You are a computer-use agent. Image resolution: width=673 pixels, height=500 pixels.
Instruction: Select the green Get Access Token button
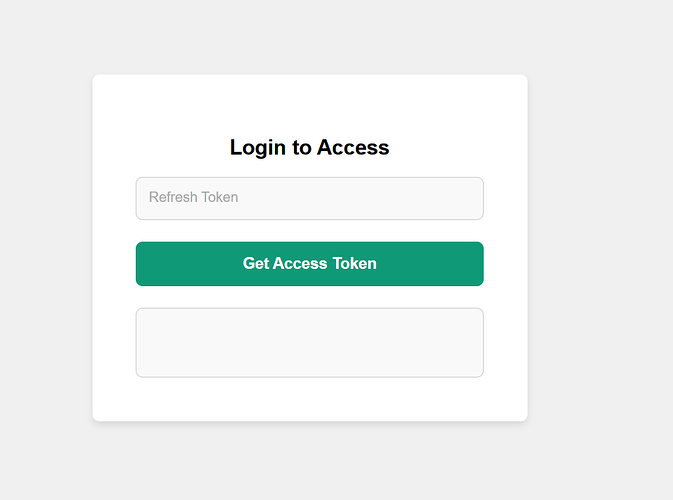(x=309, y=264)
